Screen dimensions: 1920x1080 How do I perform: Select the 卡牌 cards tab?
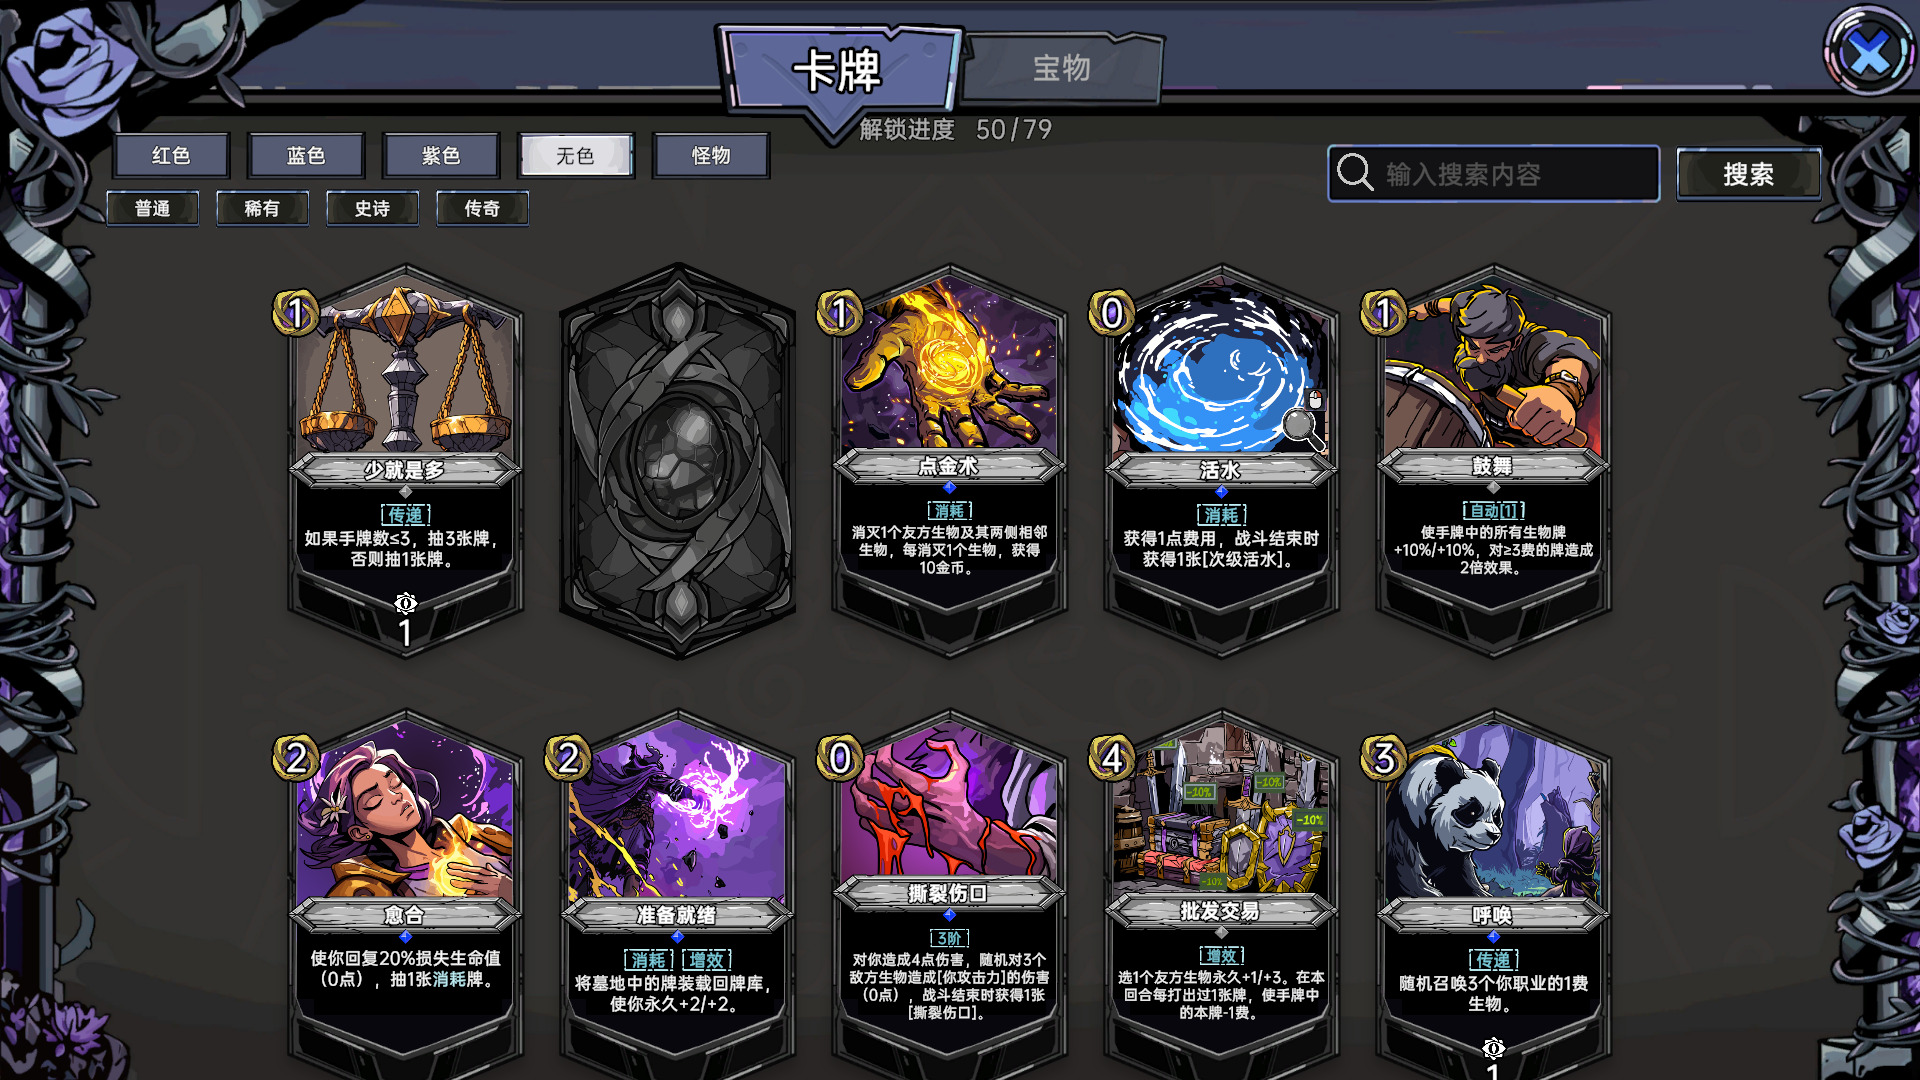click(x=838, y=70)
